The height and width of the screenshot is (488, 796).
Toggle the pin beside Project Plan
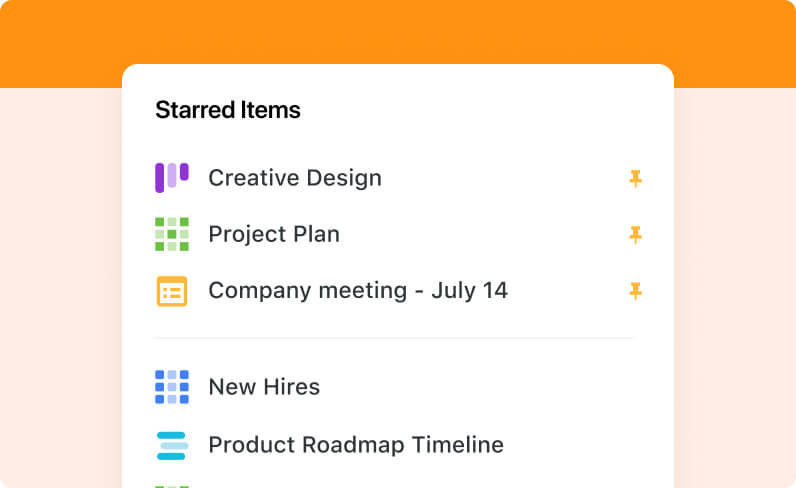coord(635,235)
